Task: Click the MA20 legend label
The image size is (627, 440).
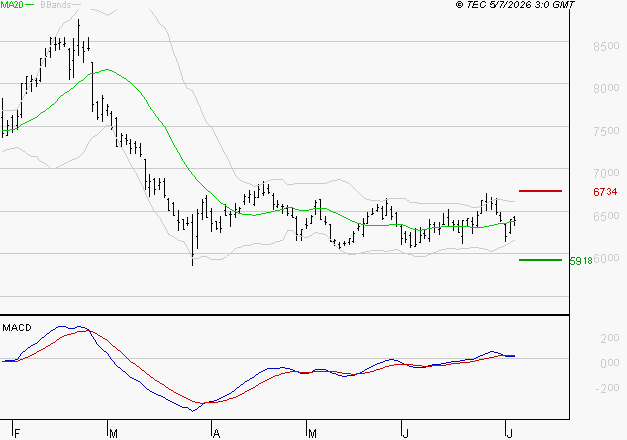Action: pos(12,5)
